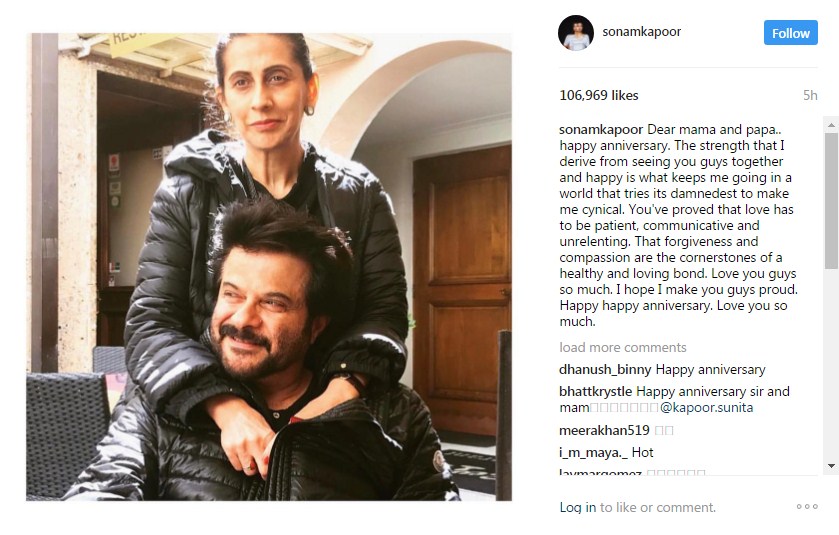This screenshot has height=535, width=839.
Task: Click the sonamkapoor name in caption
Action: pyautogui.click(x=601, y=129)
